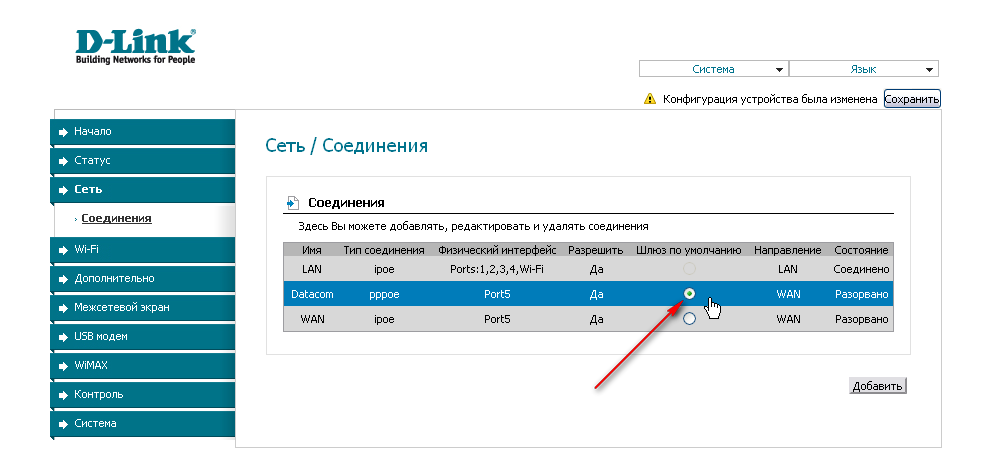Click the arrow icon beside WiMAX
Viewport: 992px width, 462px height.
63,366
